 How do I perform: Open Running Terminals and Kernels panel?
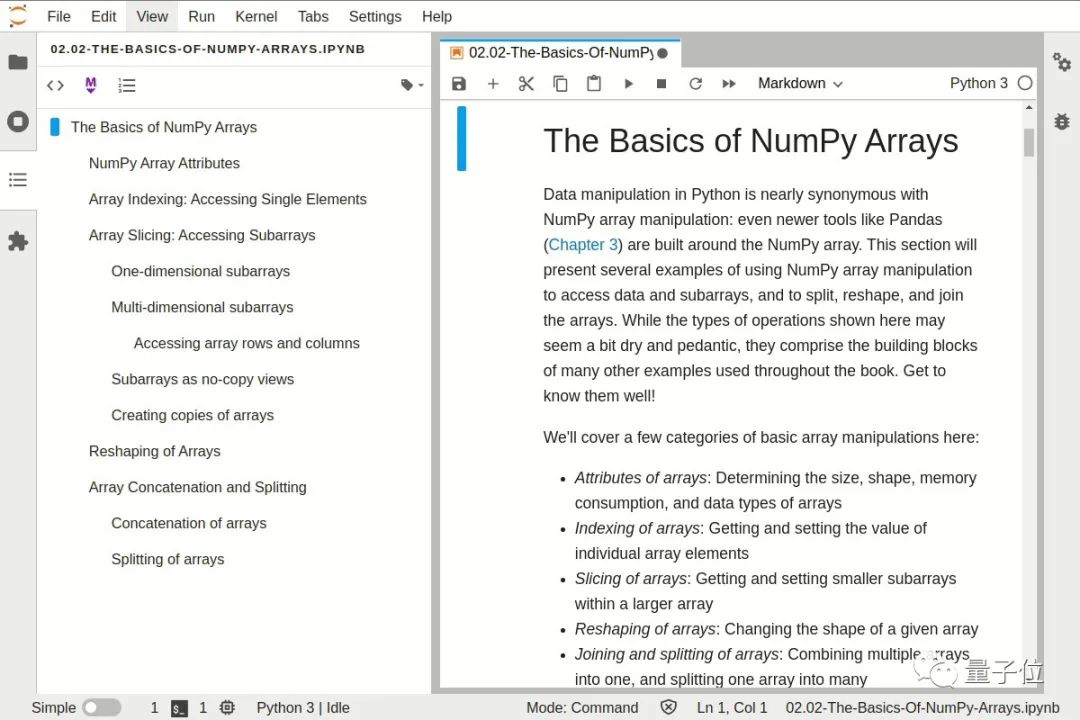coord(18,121)
